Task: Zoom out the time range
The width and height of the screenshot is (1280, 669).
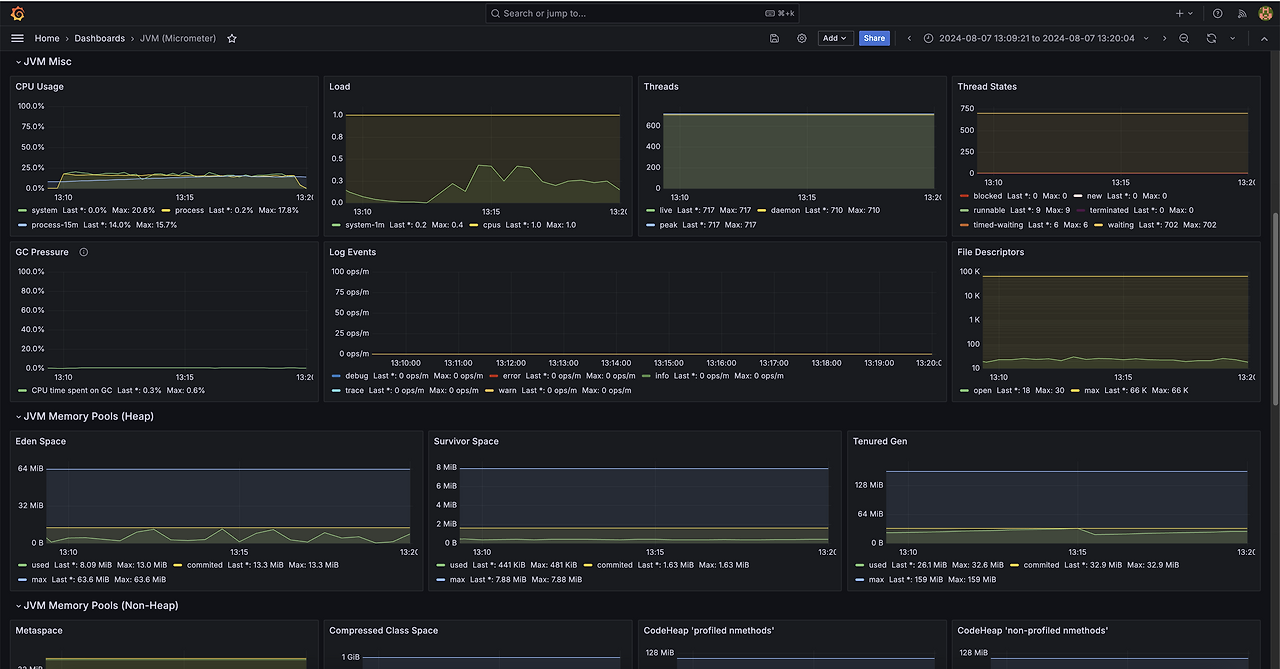Action: coord(1184,38)
